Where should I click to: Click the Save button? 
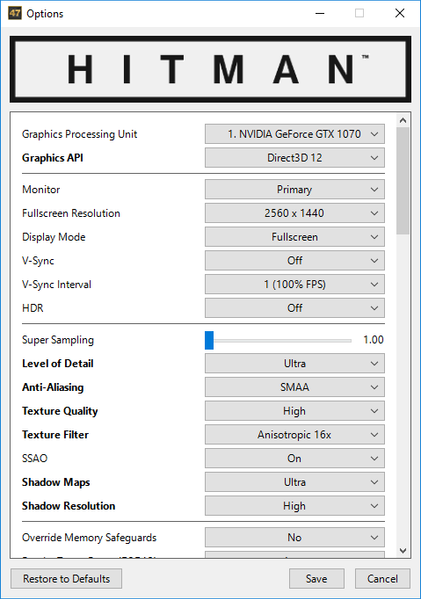click(x=316, y=579)
